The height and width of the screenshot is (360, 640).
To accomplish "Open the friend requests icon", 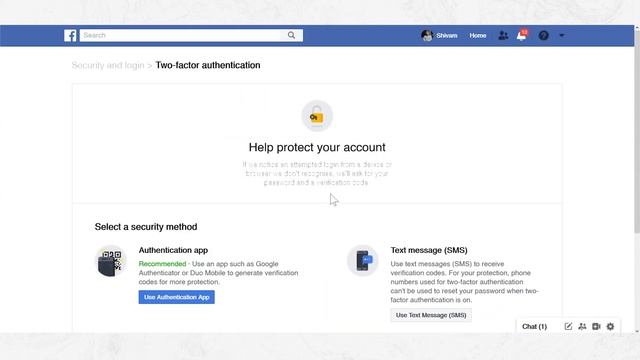I will point(503,36).
